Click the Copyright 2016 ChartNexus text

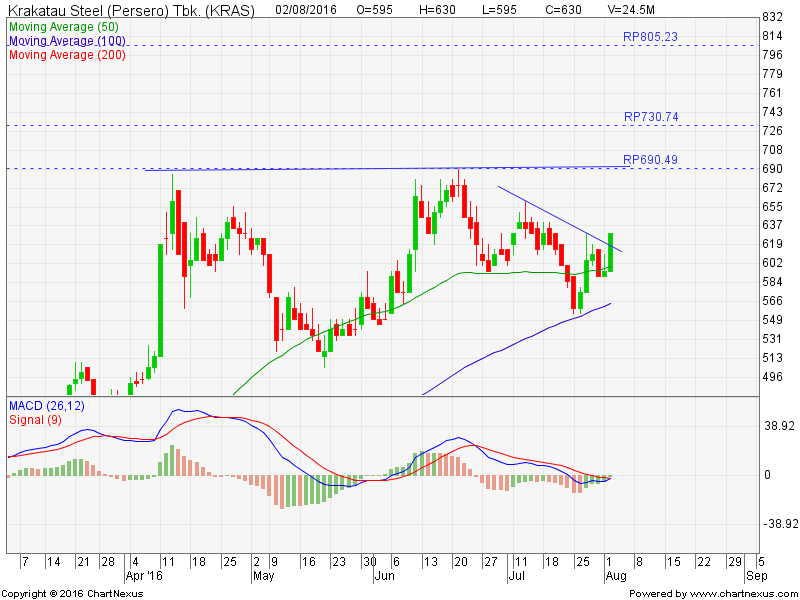(73, 594)
